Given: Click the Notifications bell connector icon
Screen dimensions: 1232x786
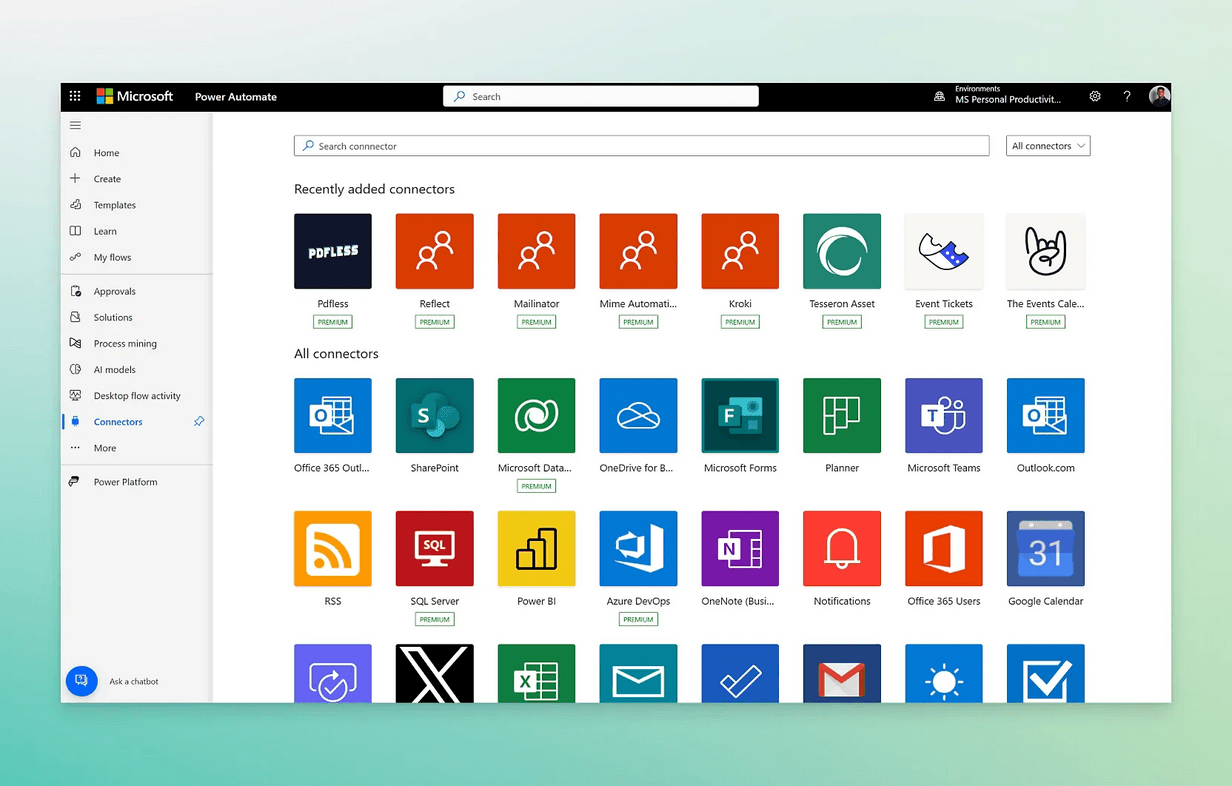Looking at the screenshot, I should 841,549.
